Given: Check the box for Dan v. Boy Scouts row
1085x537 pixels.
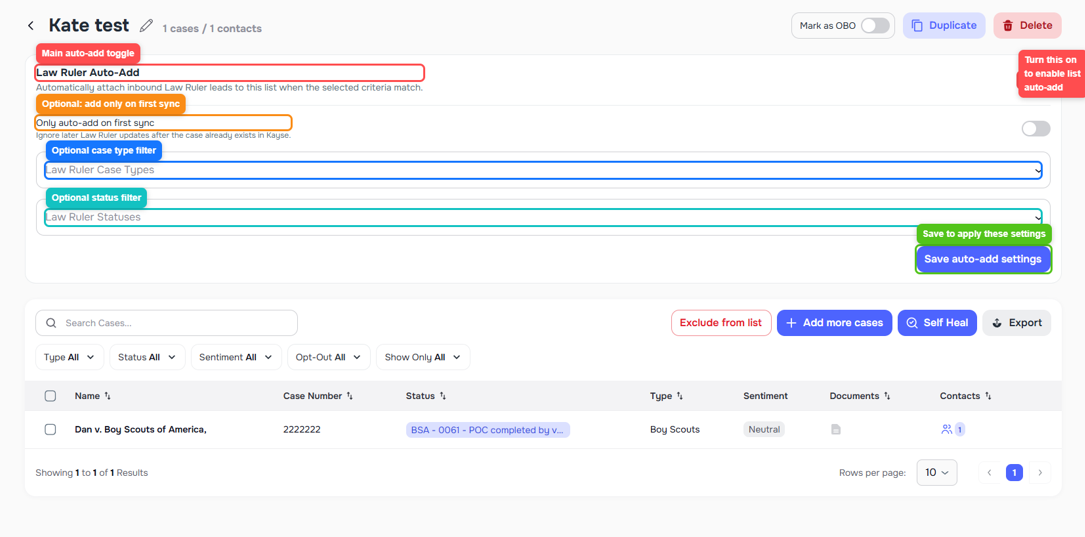Looking at the screenshot, I should (x=50, y=430).
